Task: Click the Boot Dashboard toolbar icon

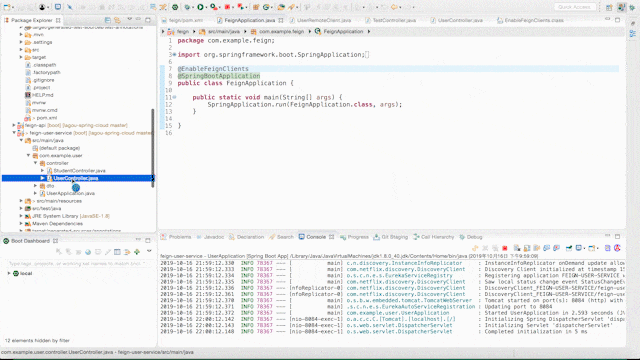Action: 175,7
